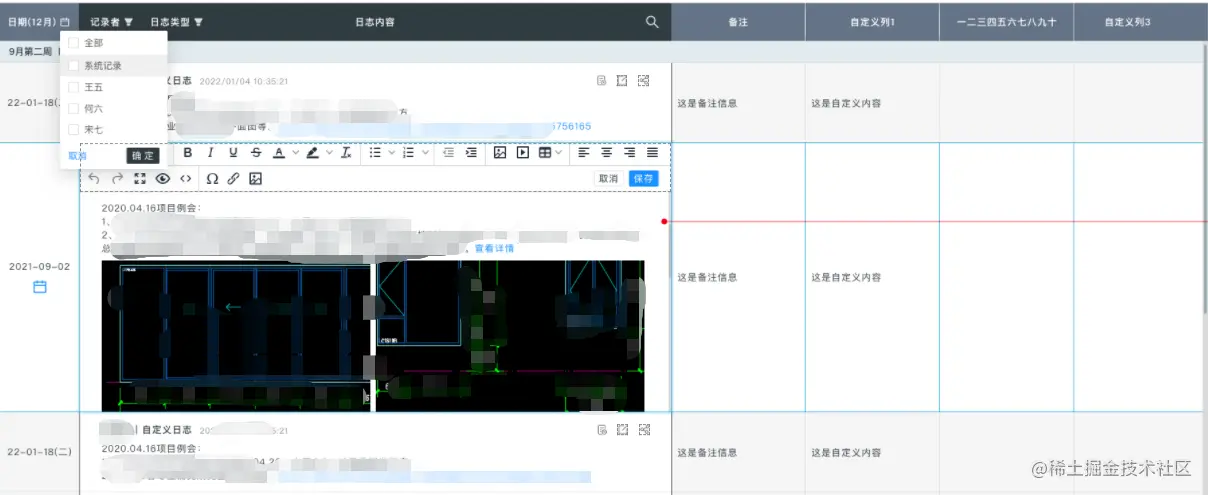Insert a table

coord(545,153)
